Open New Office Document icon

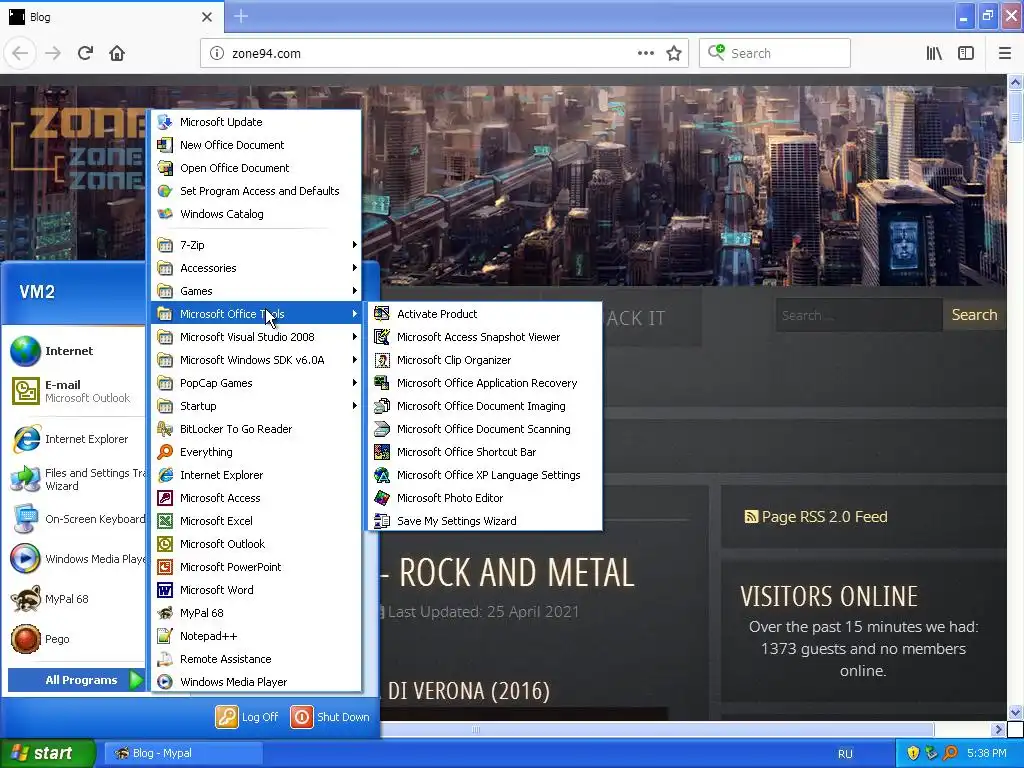pos(165,145)
